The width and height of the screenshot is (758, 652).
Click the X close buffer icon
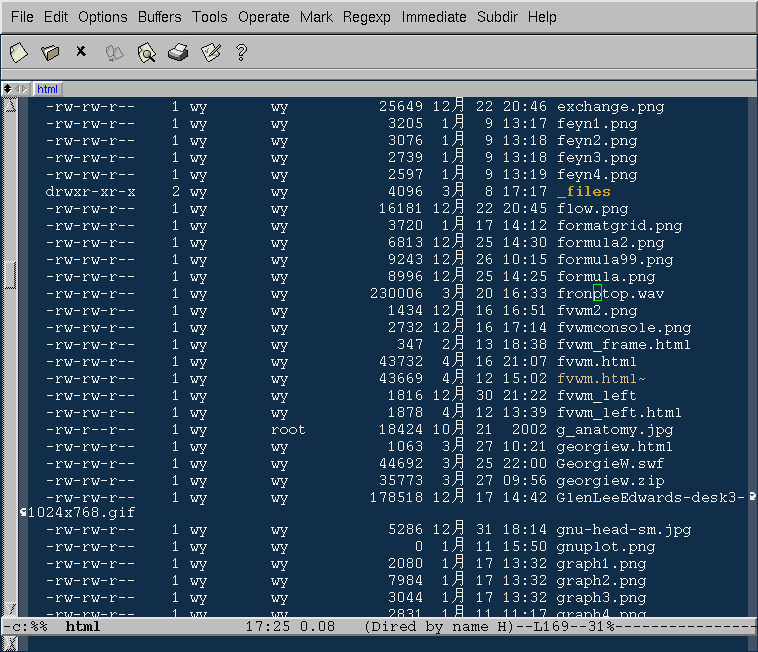(81, 51)
